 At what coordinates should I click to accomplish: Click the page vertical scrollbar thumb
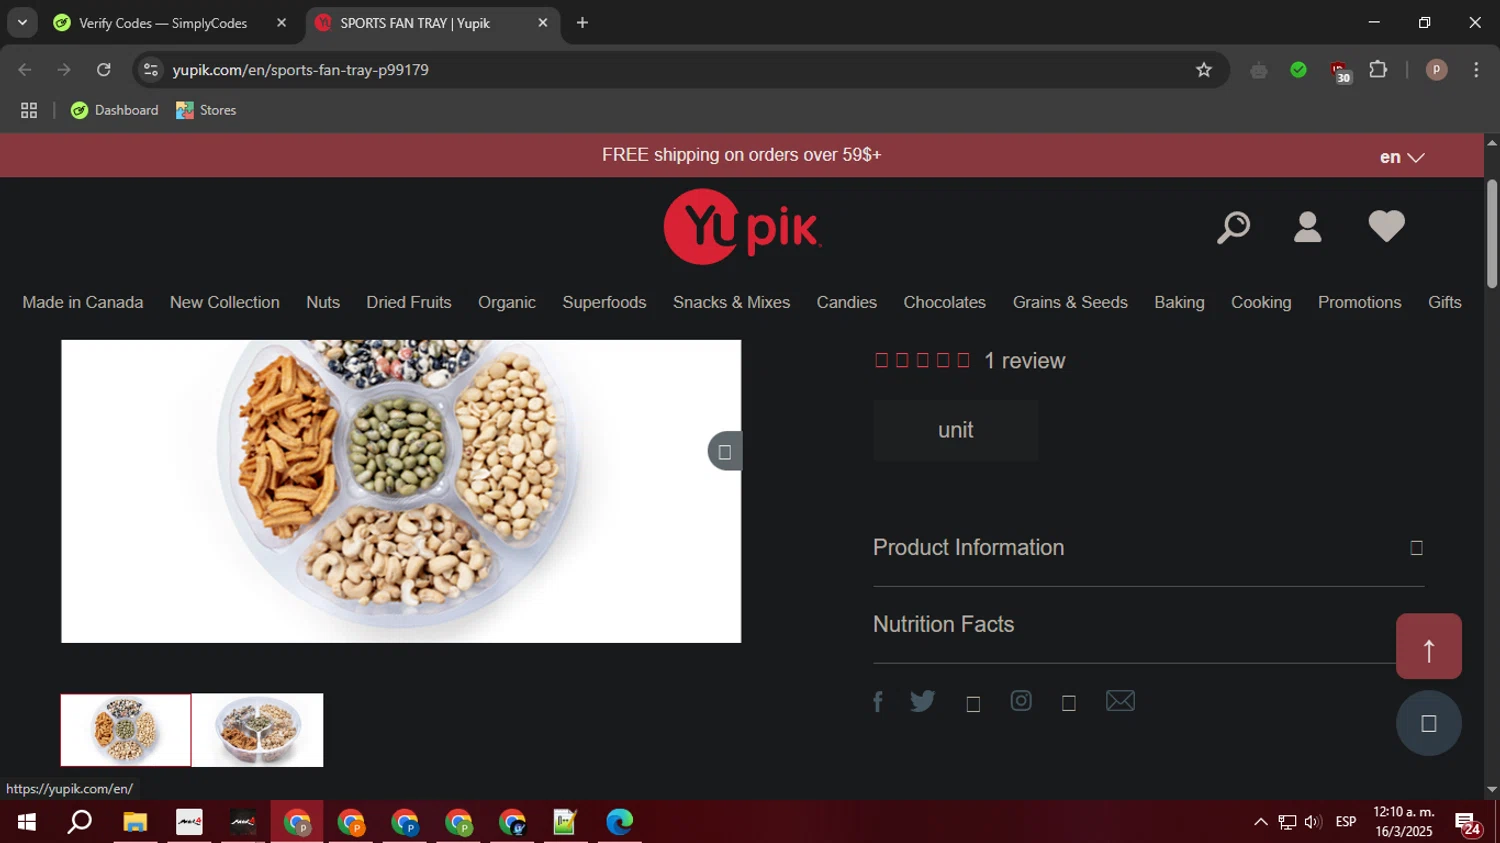tap(1491, 234)
